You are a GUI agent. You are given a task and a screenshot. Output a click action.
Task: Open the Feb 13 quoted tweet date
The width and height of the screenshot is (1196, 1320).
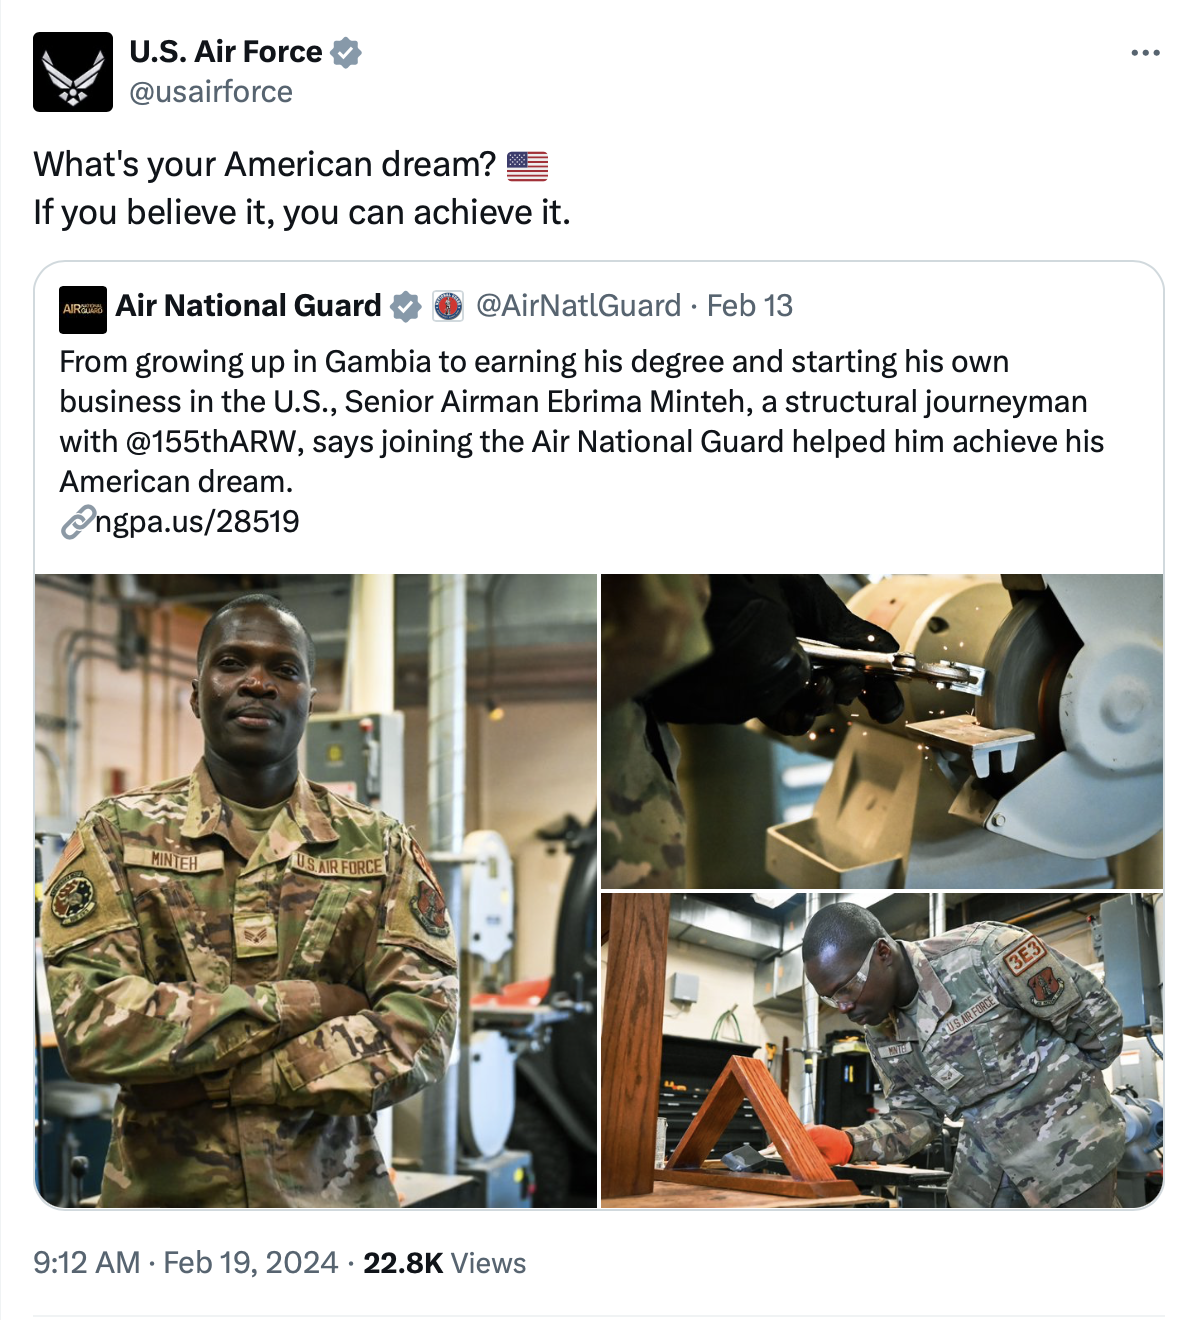tap(750, 306)
